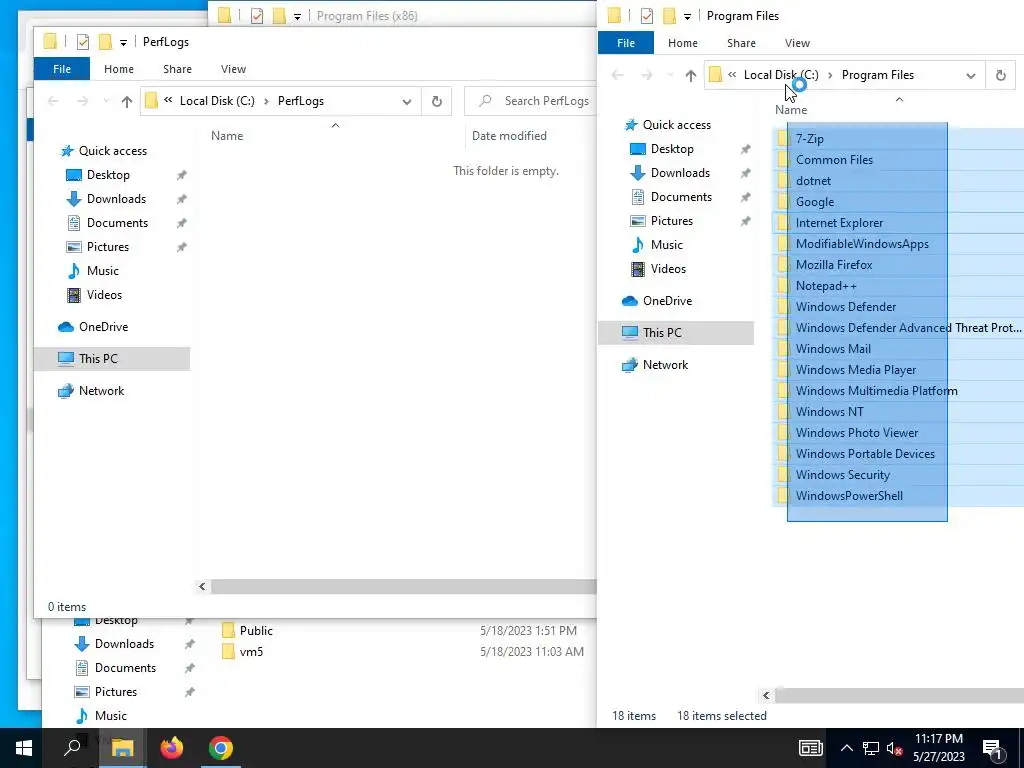Select Music in Program Files sidebar
Image resolution: width=1024 pixels, height=768 pixels.
pos(666,245)
